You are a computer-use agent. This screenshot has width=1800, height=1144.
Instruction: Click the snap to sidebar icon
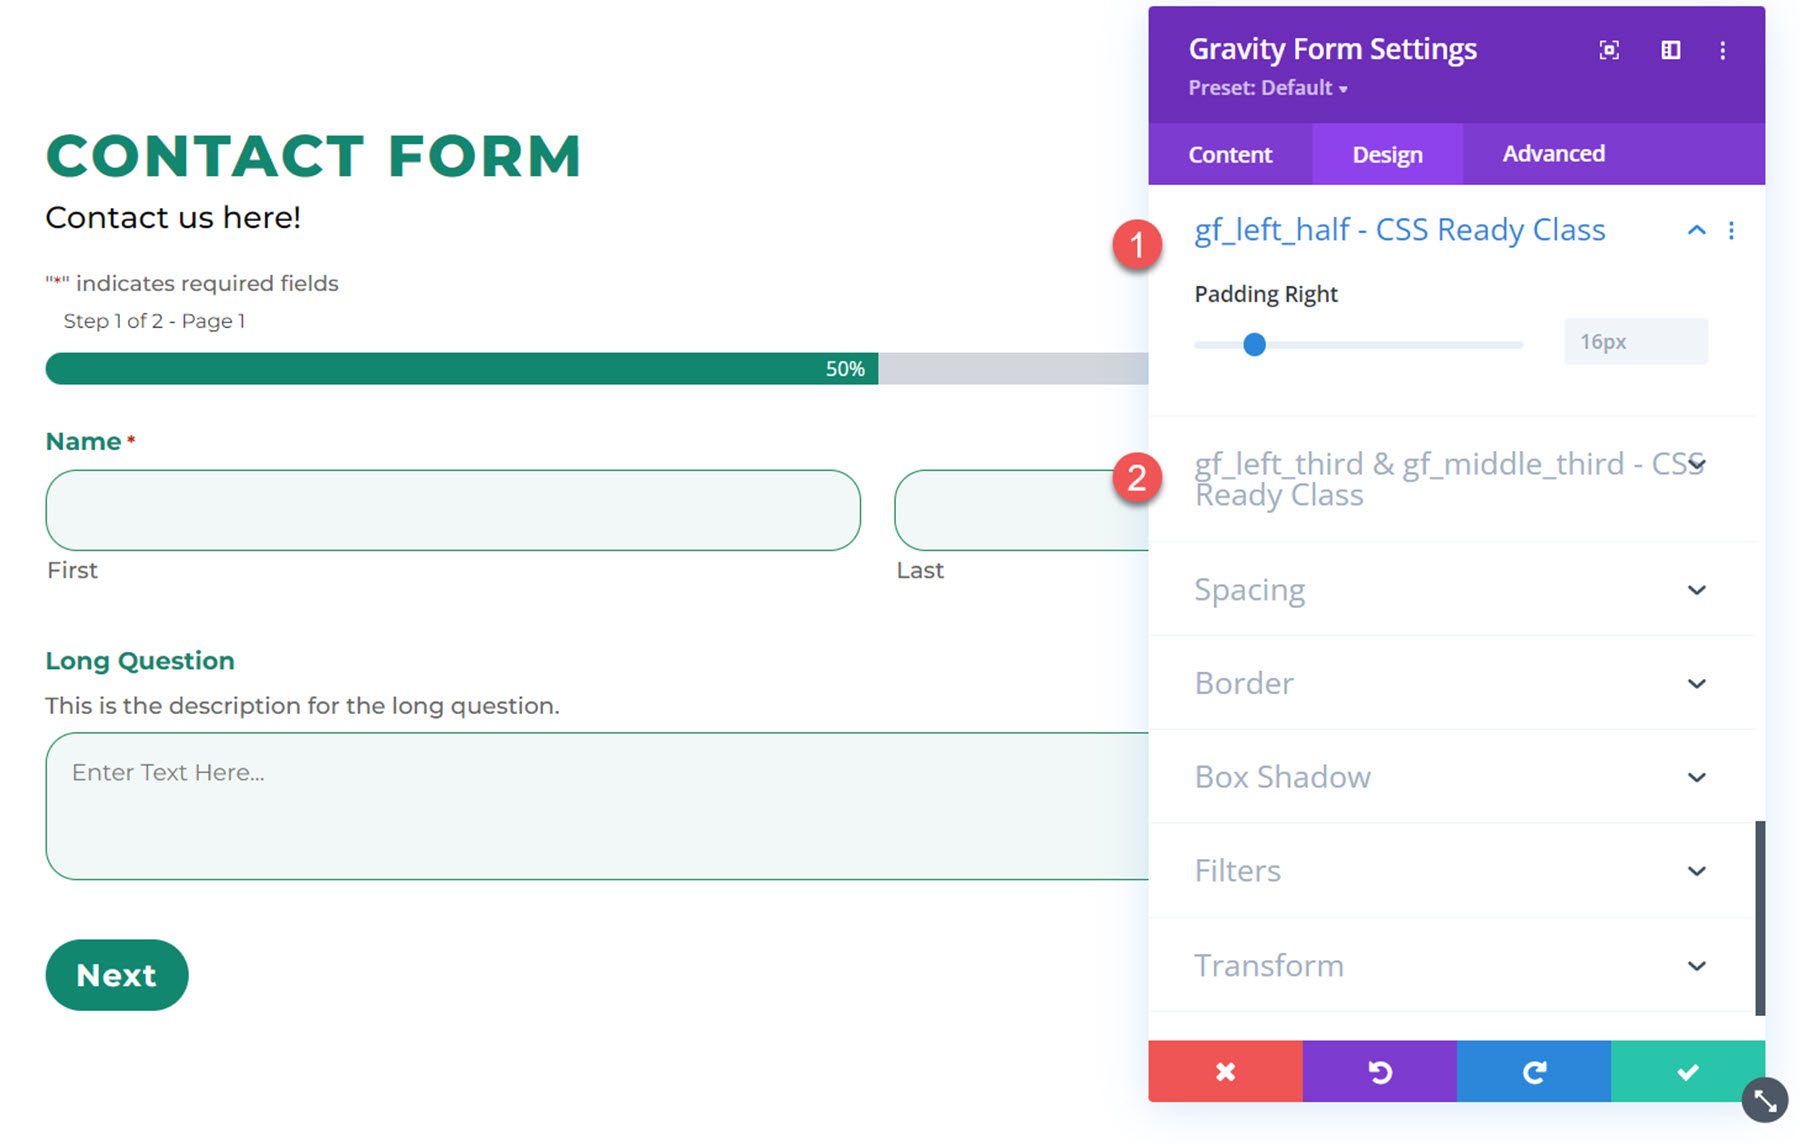tap(1670, 50)
